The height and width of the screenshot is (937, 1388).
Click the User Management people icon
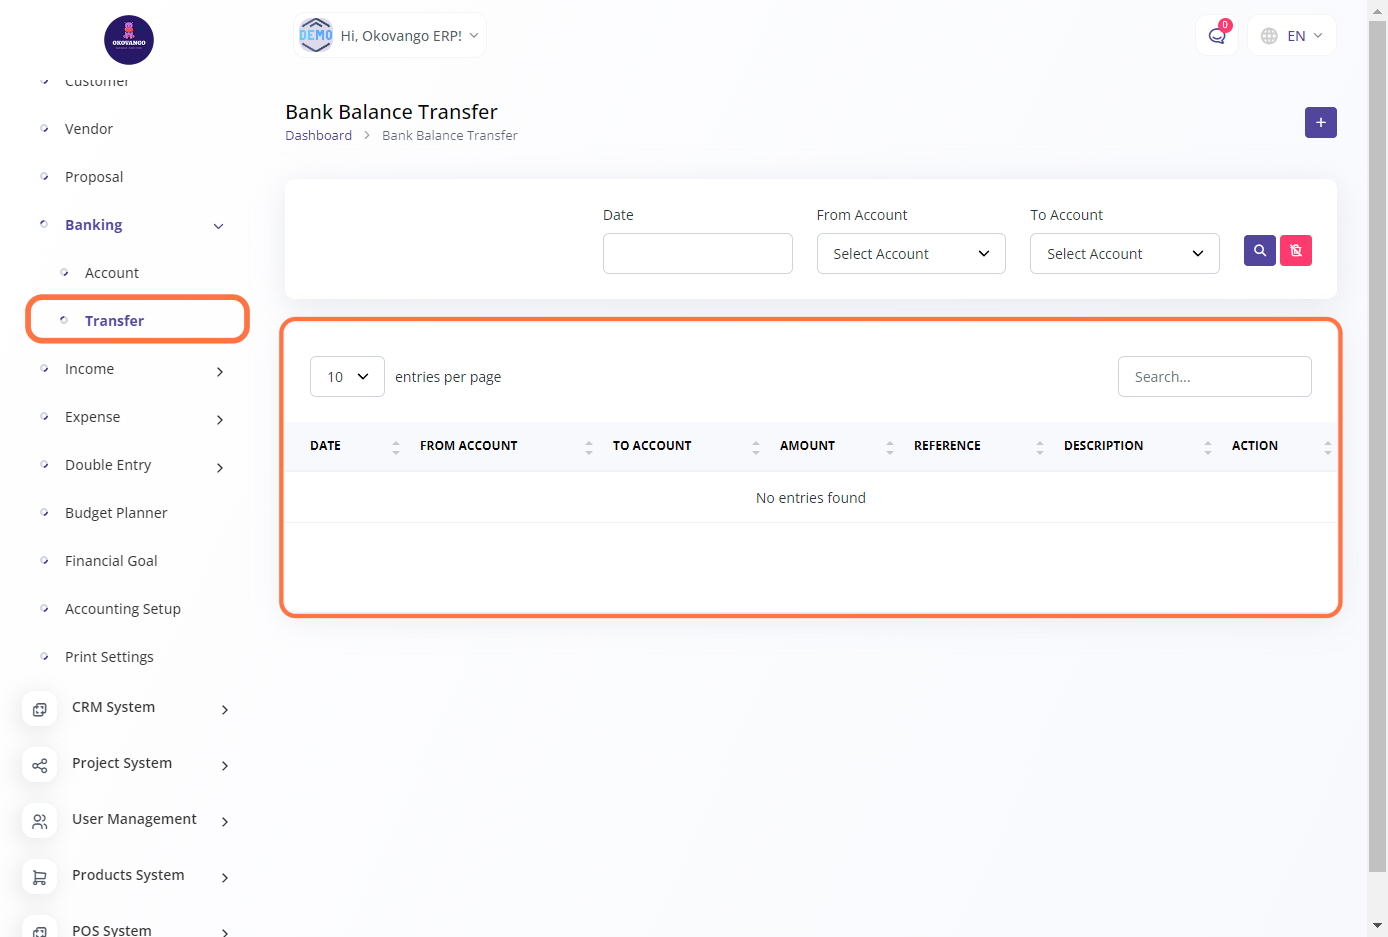pyautogui.click(x=40, y=821)
